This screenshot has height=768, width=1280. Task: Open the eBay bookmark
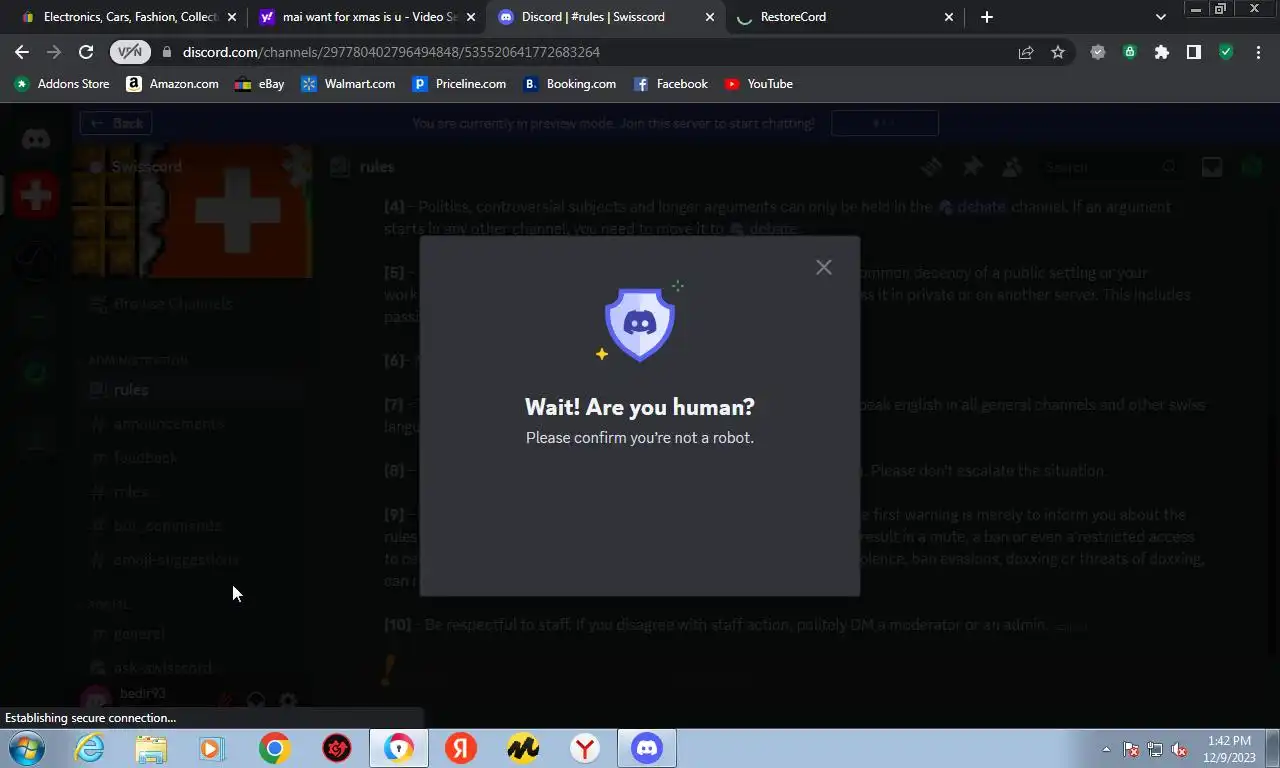(x=260, y=84)
